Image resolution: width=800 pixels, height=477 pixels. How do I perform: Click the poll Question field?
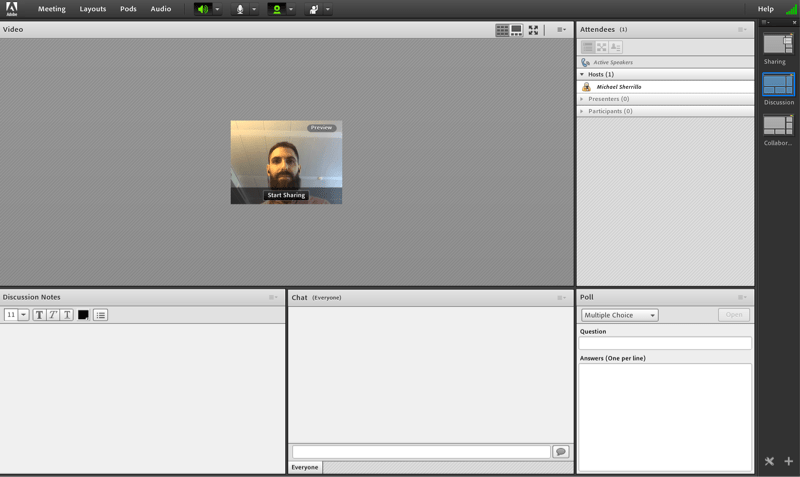point(665,343)
